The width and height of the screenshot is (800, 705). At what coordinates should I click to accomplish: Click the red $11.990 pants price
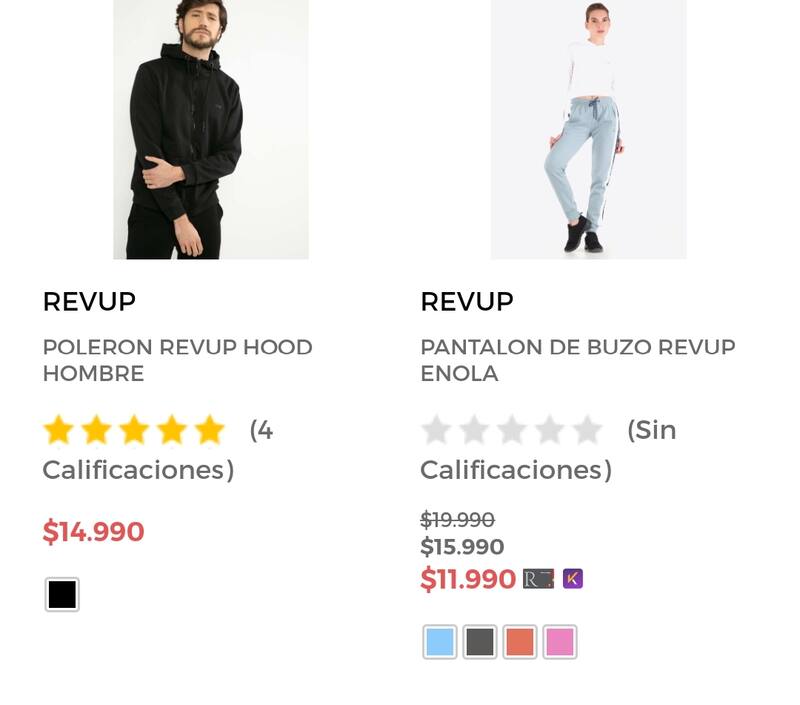[x=468, y=579]
